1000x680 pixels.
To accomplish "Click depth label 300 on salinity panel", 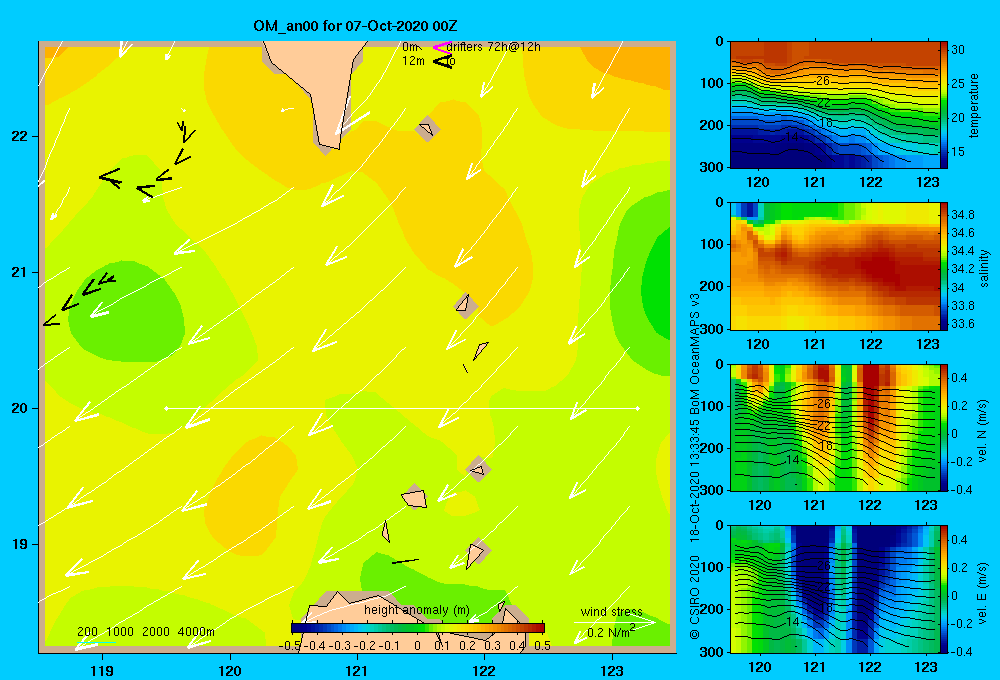I will click(714, 329).
